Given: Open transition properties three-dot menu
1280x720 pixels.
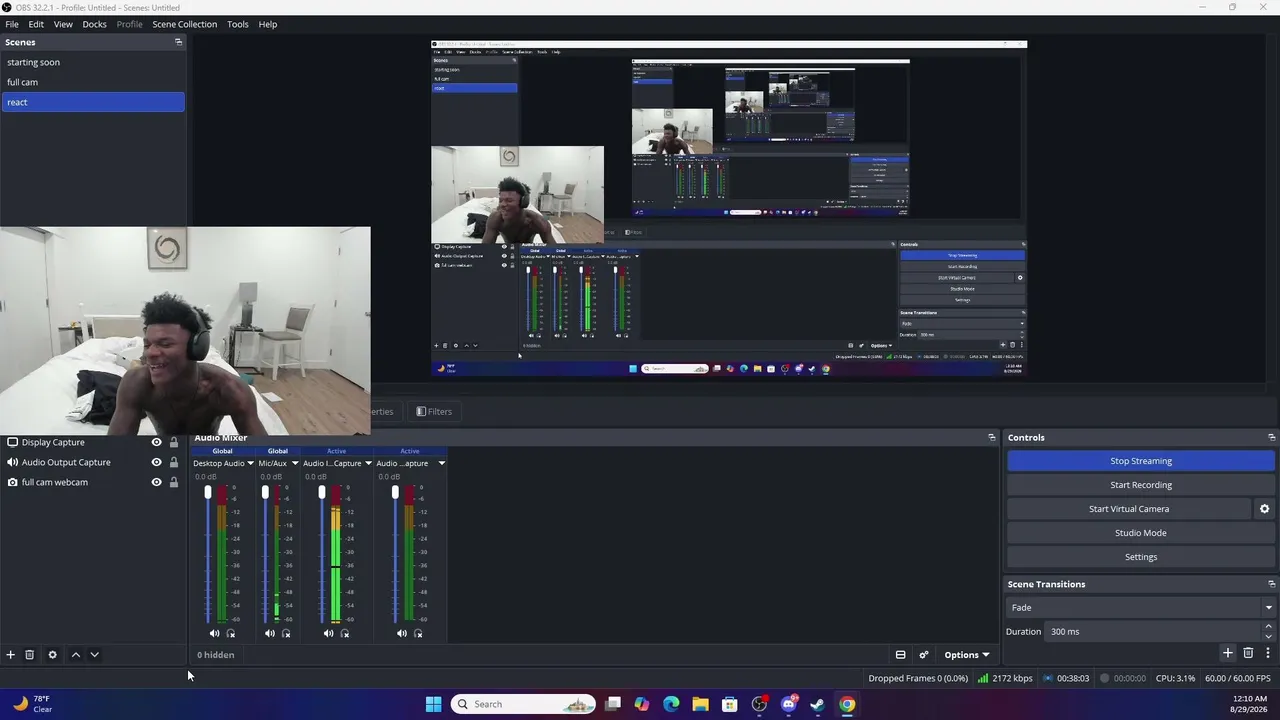Looking at the screenshot, I should click(1268, 653).
